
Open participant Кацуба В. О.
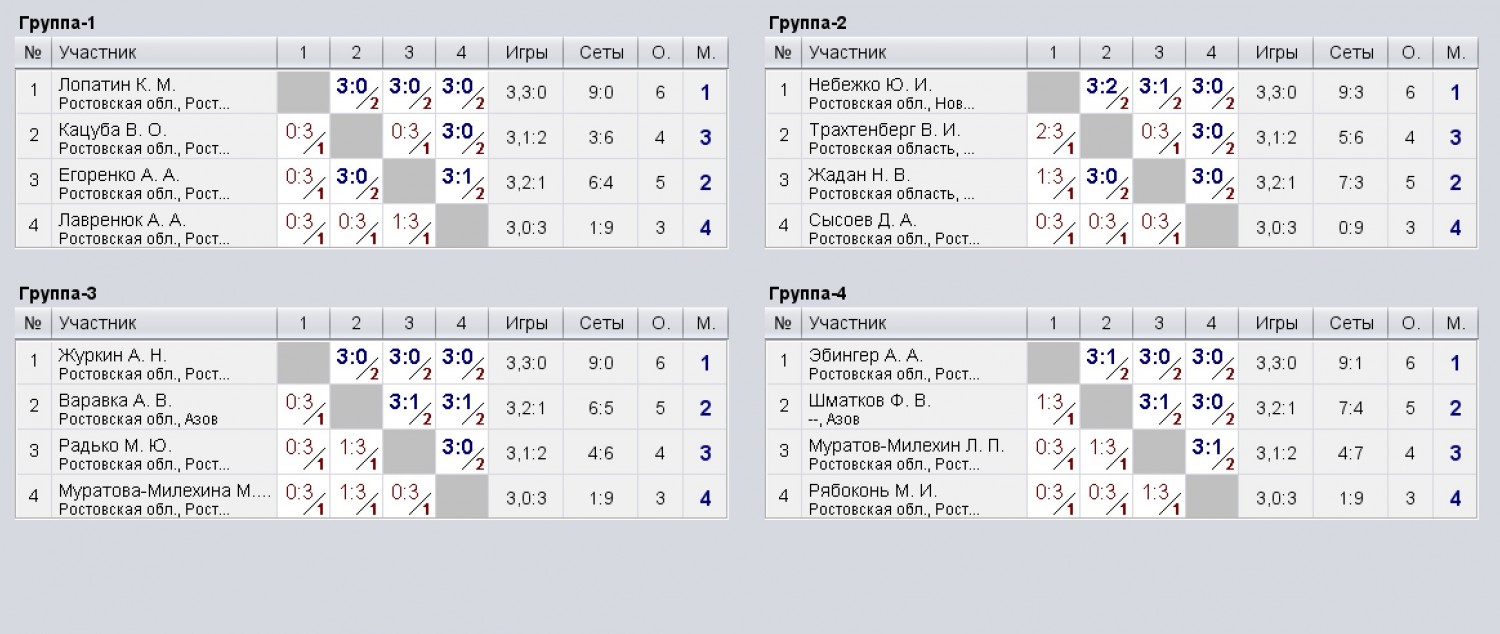pos(112,130)
